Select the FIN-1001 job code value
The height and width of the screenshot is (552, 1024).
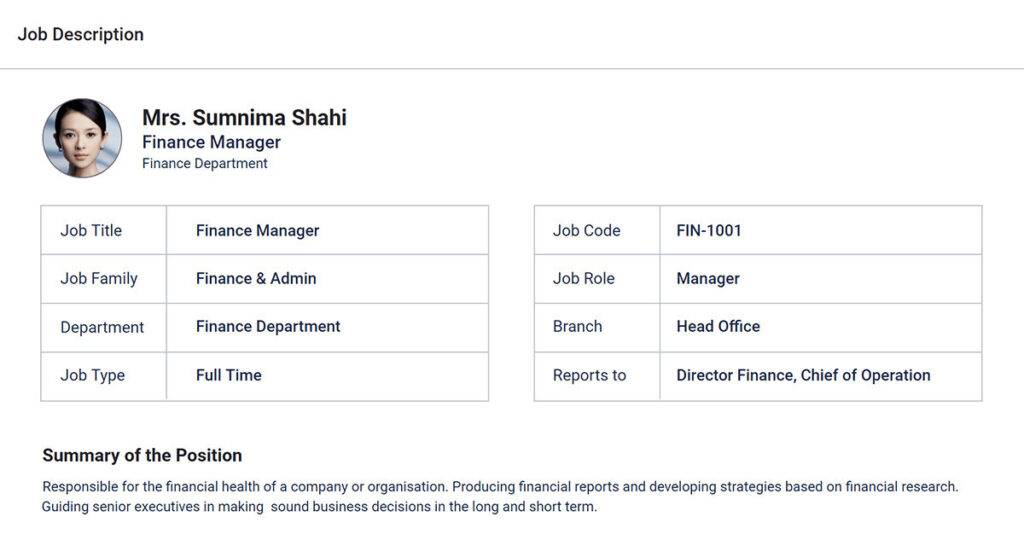click(x=709, y=230)
